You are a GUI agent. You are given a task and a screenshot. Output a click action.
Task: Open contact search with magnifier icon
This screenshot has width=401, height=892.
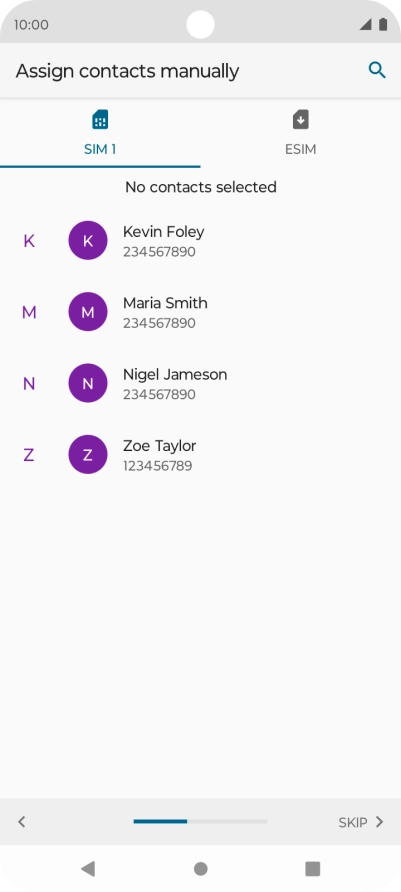point(377,71)
